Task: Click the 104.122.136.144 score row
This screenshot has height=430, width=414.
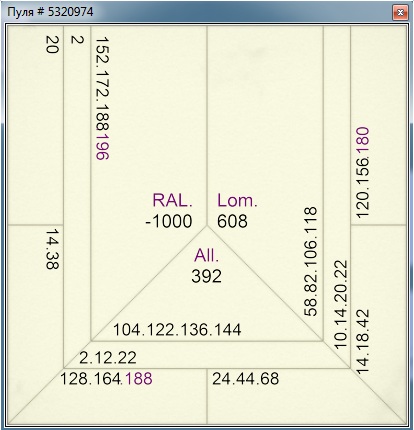Action: (x=177, y=330)
